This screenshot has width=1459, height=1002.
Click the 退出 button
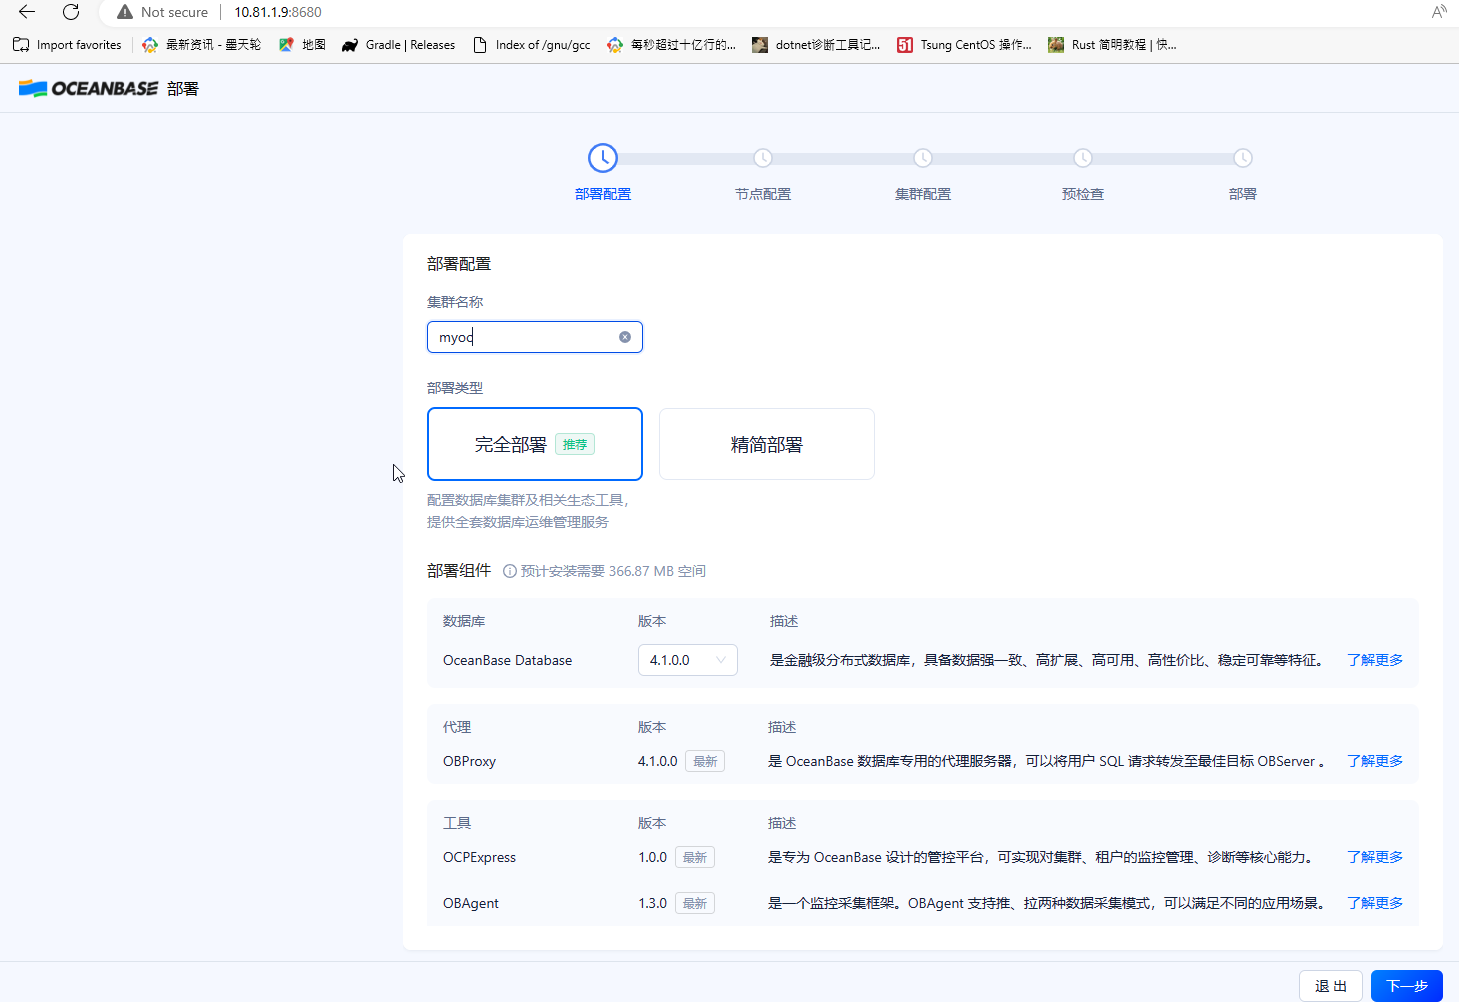tap(1331, 986)
